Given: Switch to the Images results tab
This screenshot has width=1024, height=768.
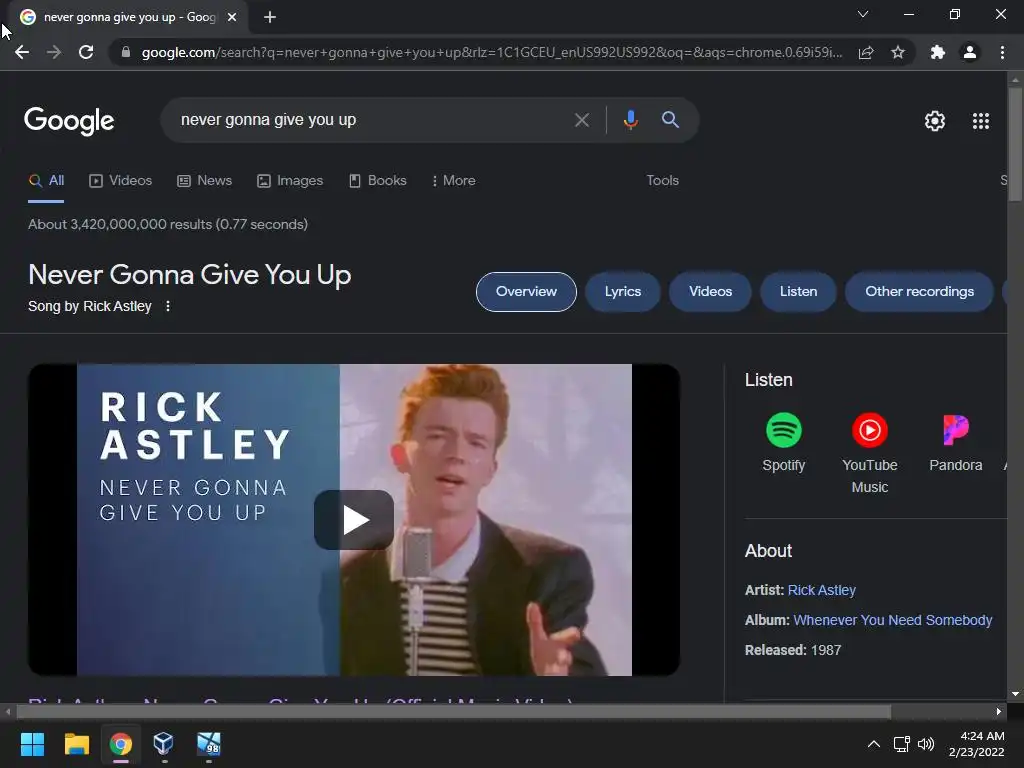Looking at the screenshot, I should (290, 181).
